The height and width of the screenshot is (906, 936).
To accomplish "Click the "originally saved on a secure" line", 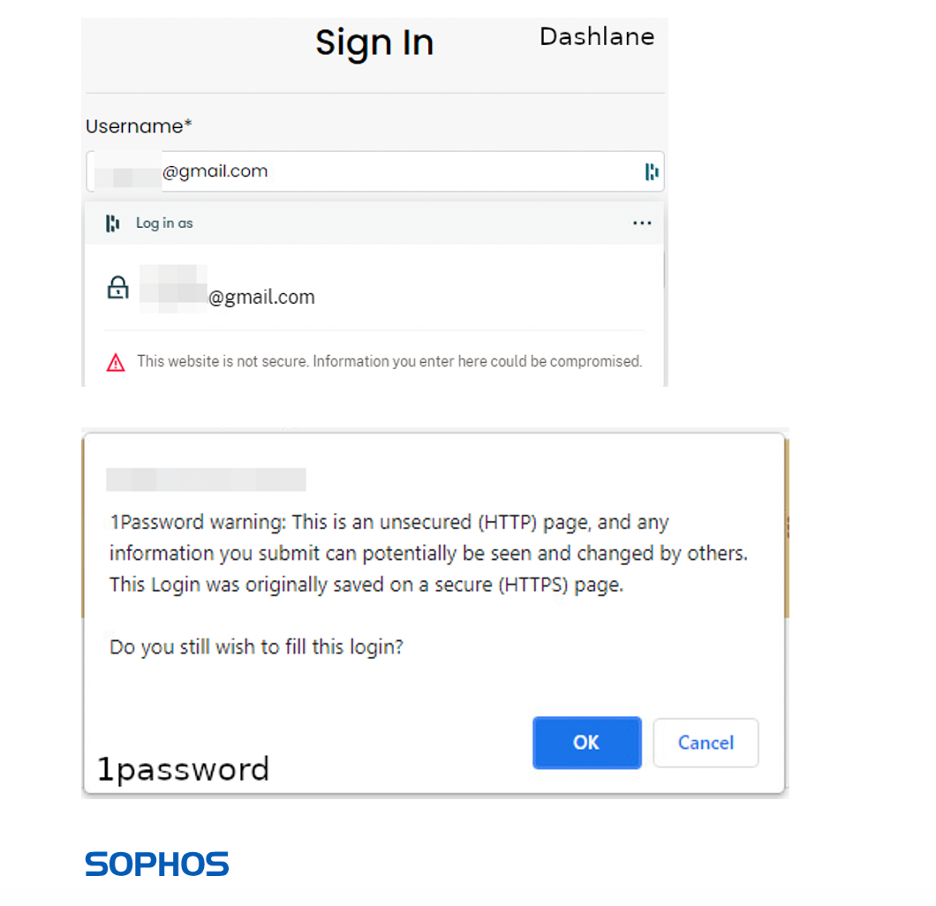I will [366, 585].
